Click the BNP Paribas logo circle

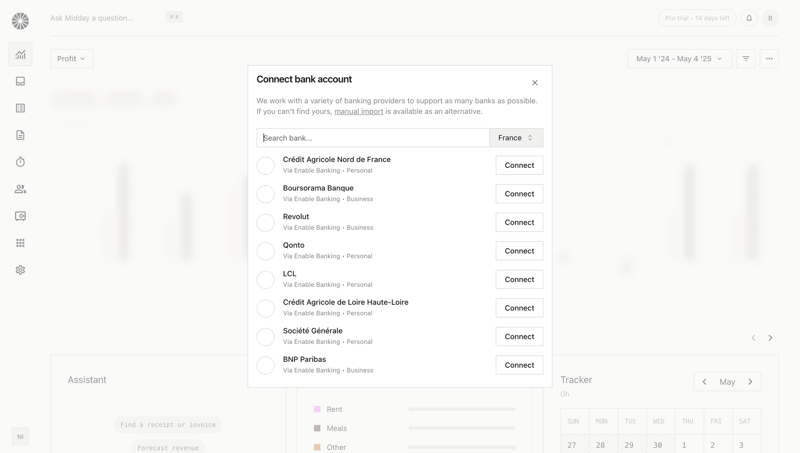pyautogui.click(x=265, y=365)
